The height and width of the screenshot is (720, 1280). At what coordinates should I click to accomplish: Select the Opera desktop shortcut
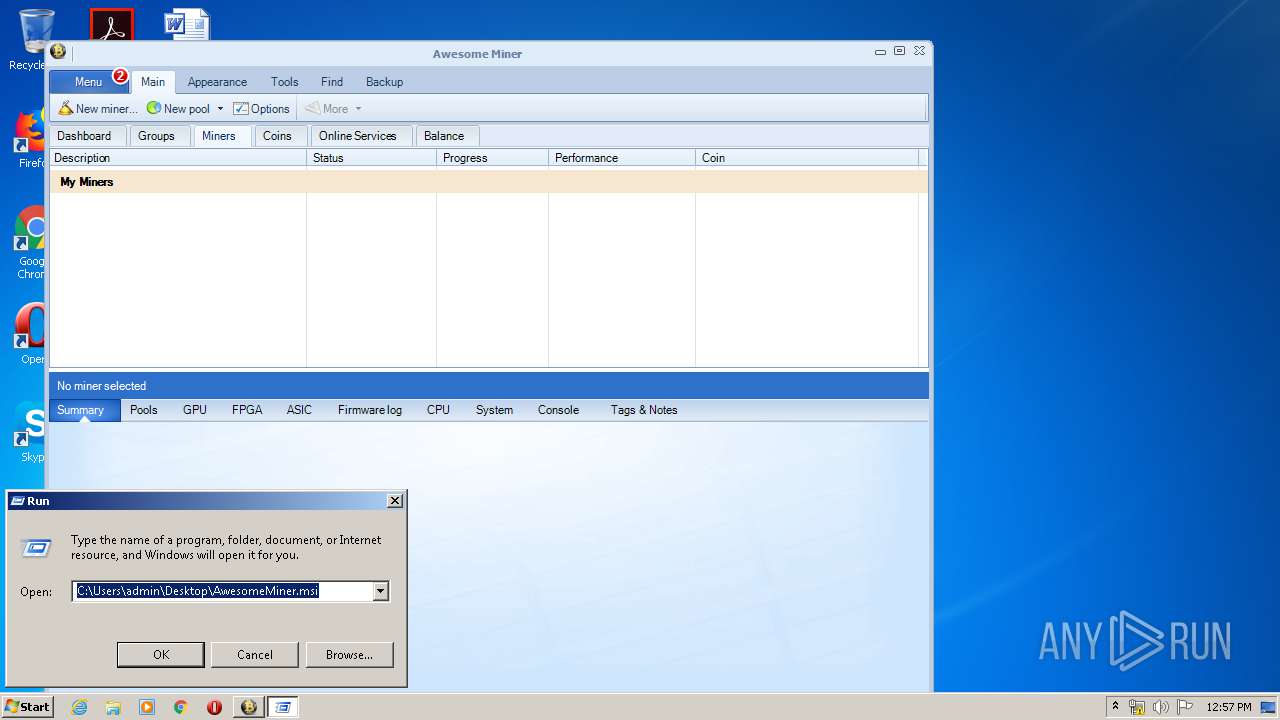32,334
